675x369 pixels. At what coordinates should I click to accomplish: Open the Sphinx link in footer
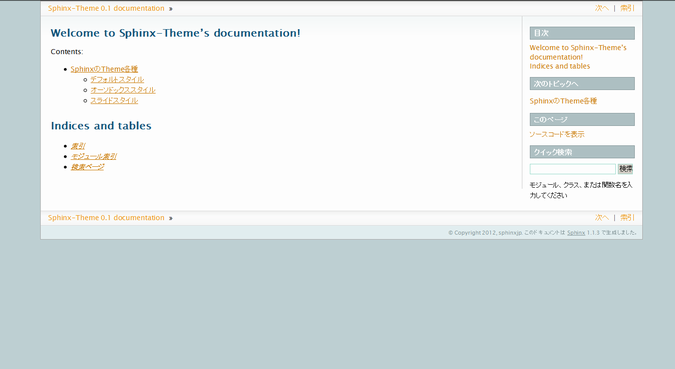point(576,233)
